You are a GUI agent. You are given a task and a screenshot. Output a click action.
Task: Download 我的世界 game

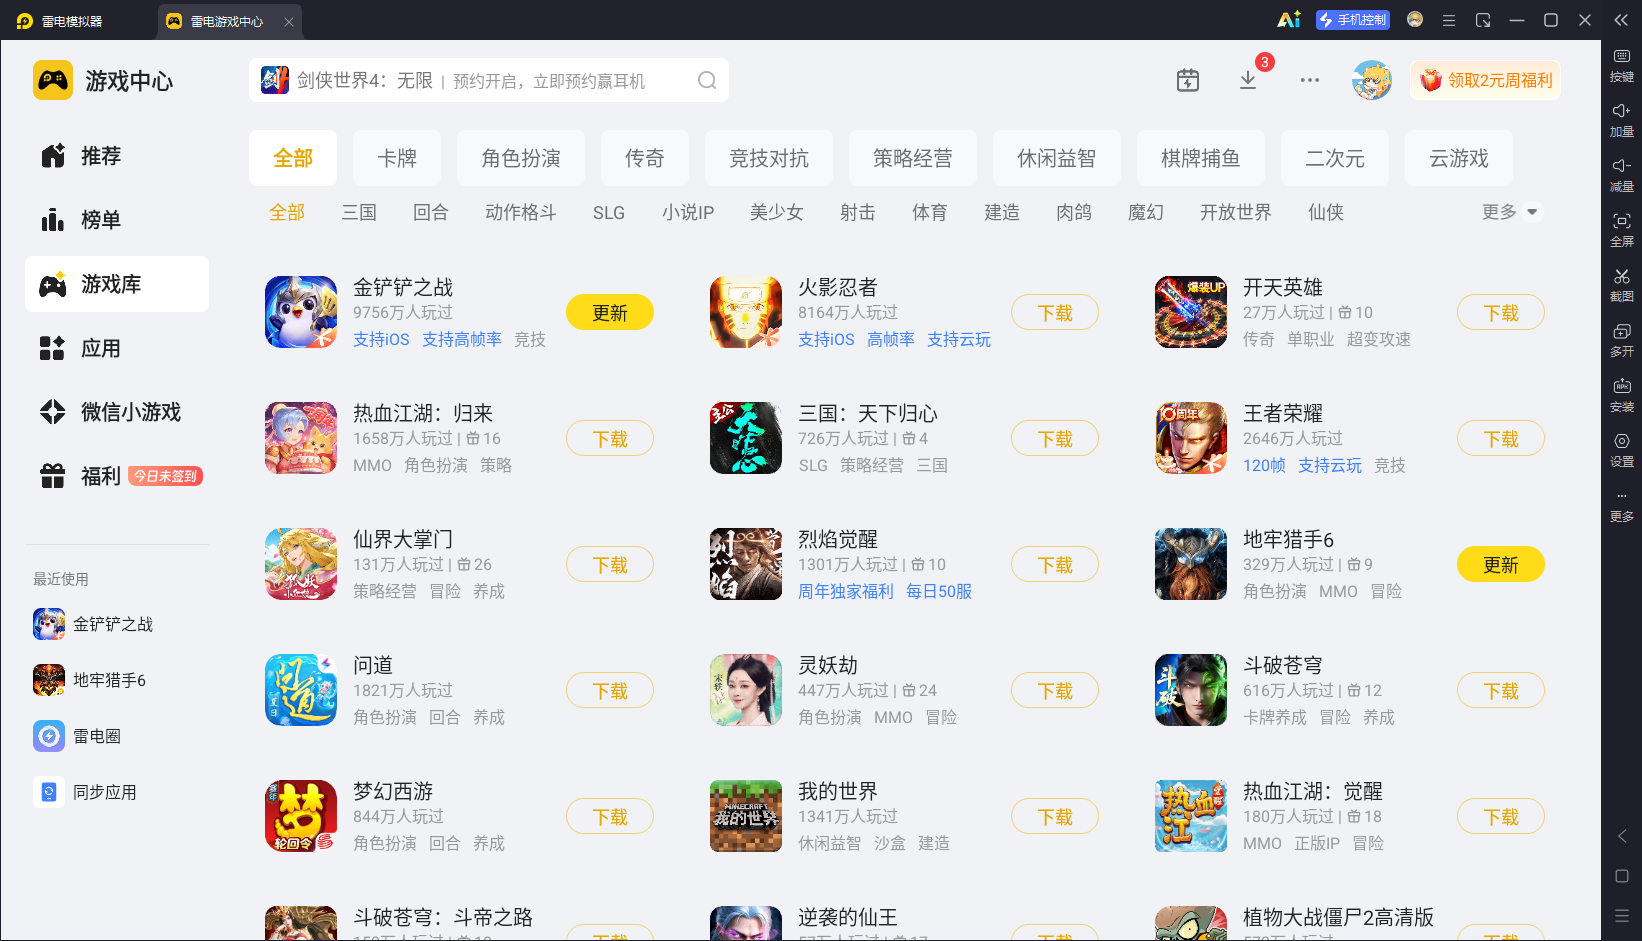(x=1055, y=817)
